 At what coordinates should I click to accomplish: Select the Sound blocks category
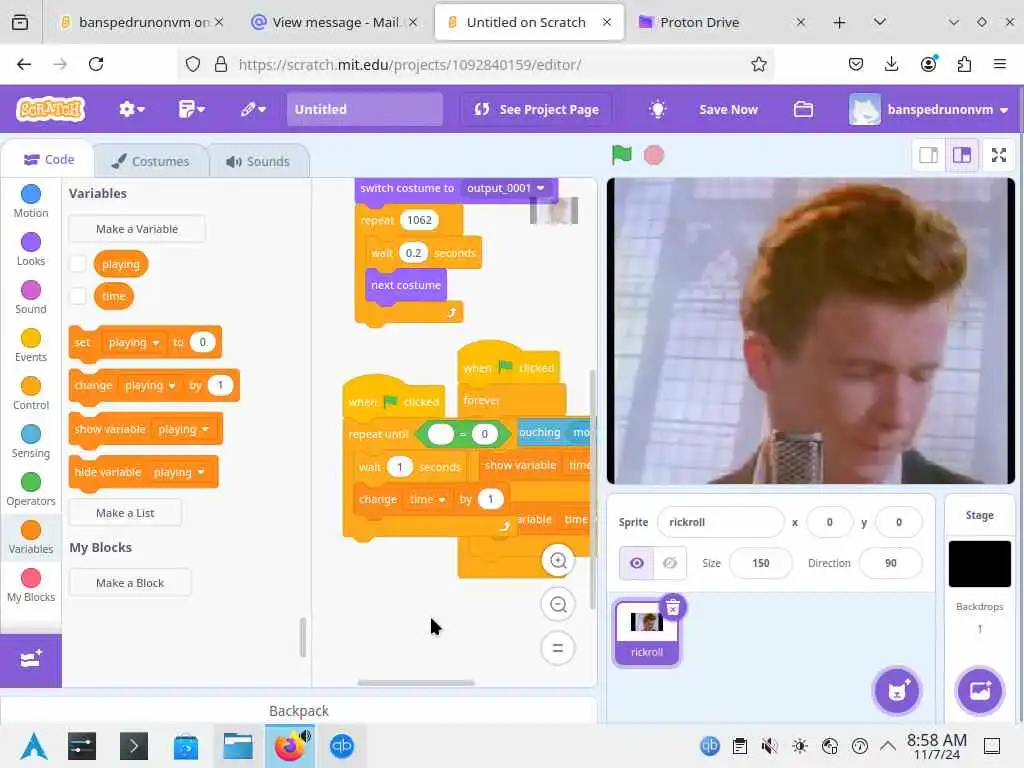tap(31, 297)
